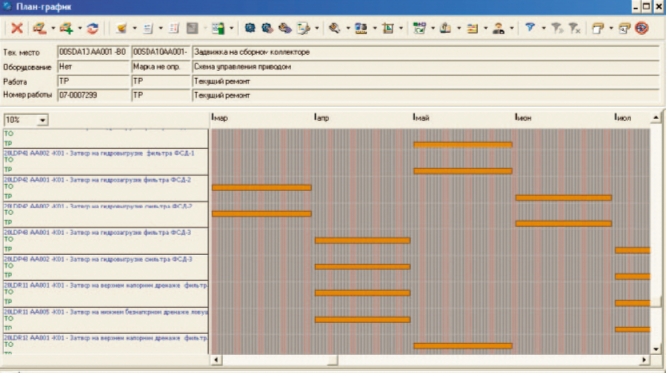Click the vertical scrollbar up arrow

[x=656, y=118]
